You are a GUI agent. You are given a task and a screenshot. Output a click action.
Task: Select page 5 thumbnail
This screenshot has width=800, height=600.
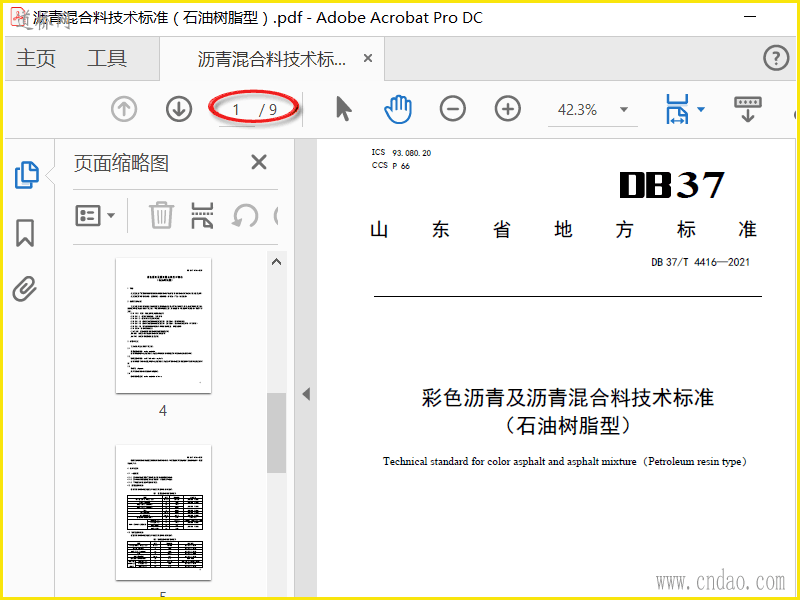(x=163, y=513)
